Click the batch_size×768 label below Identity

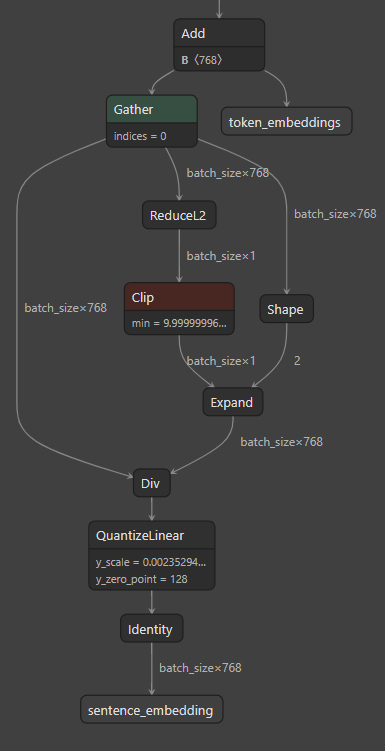tap(200, 668)
